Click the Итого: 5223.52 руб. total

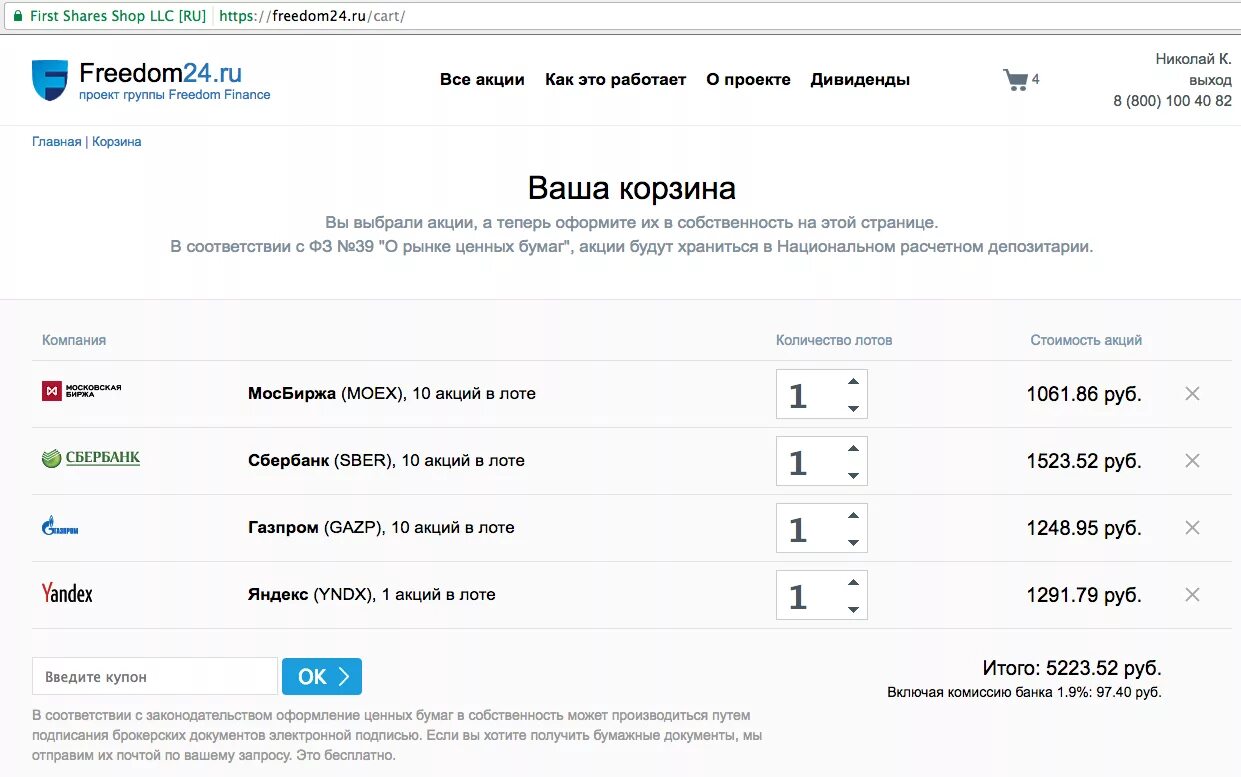click(x=1072, y=668)
